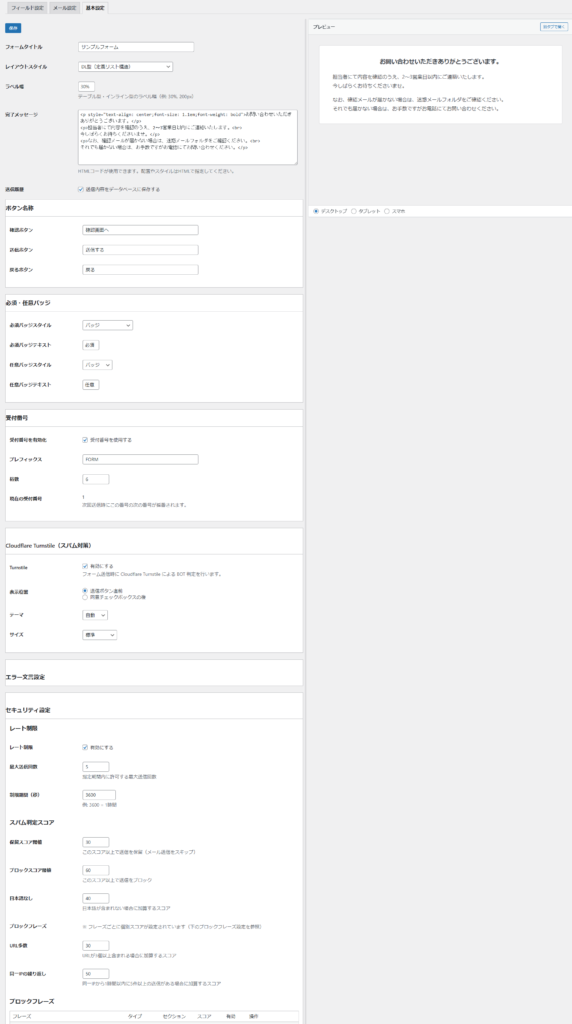Open the フィールド設定 tab
Image resolution: width=572 pixels, height=1024 pixels.
[27, 8]
